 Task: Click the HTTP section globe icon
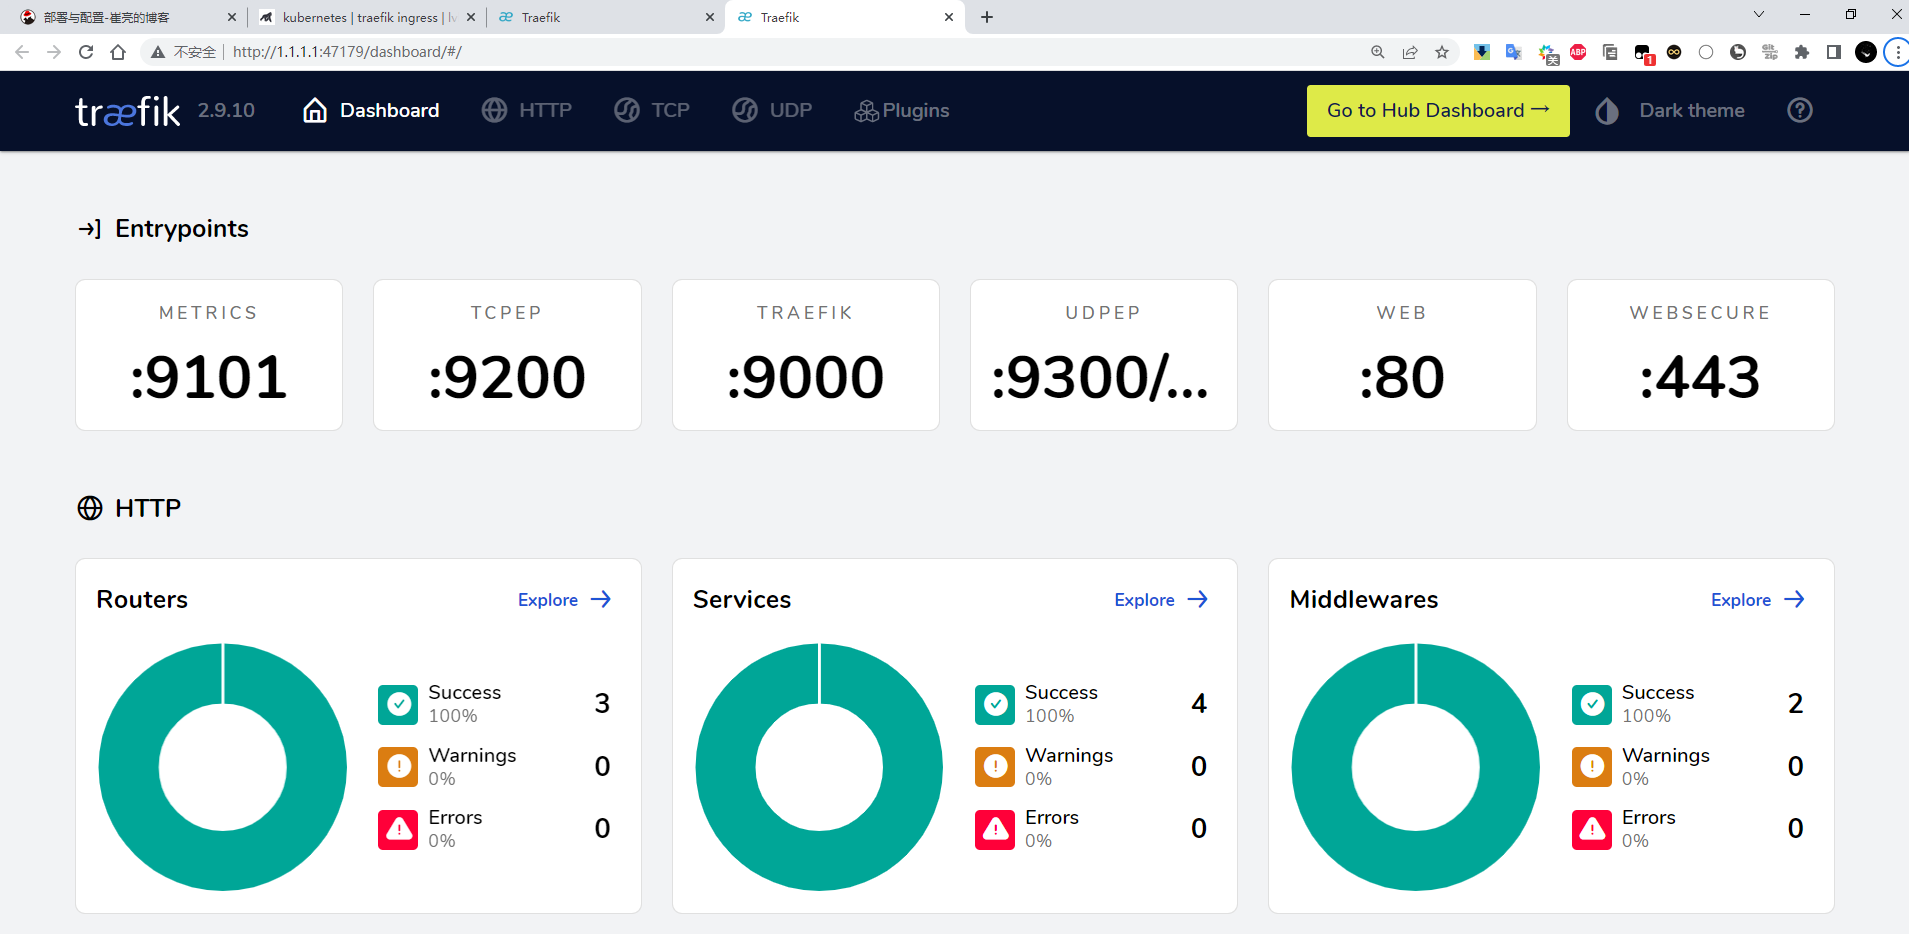click(x=90, y=508)
